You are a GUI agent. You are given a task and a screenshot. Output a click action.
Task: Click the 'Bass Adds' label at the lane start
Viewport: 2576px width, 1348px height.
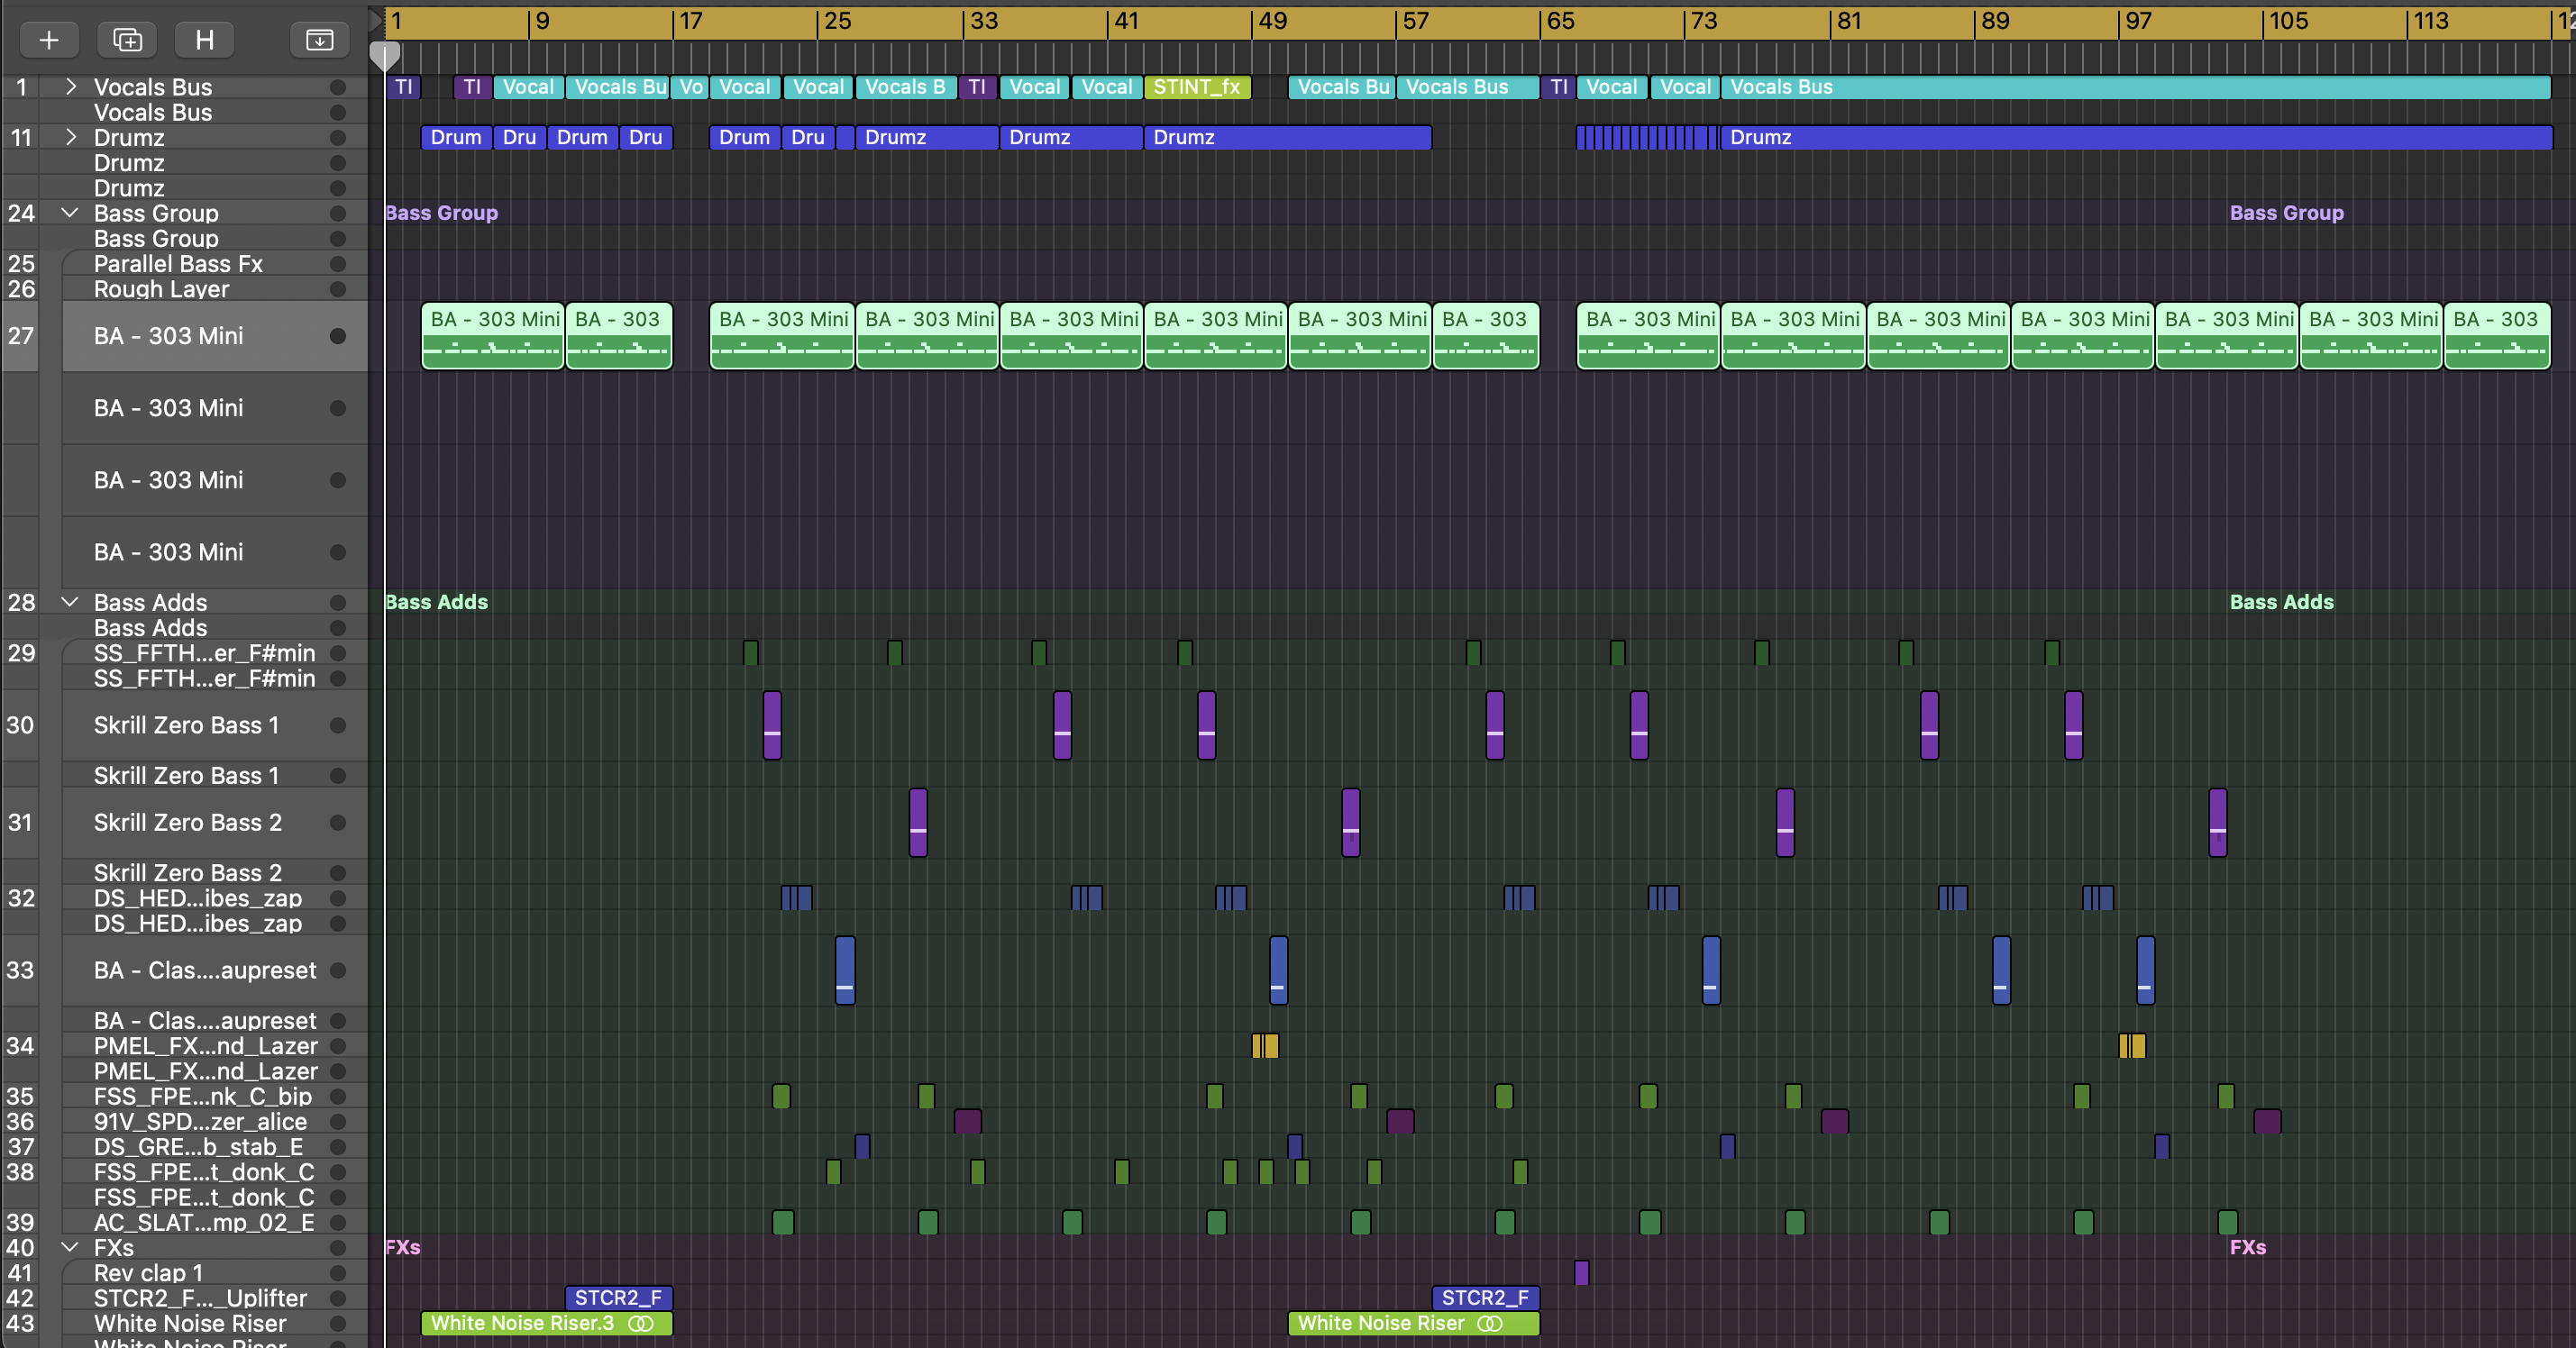point(436,602)
